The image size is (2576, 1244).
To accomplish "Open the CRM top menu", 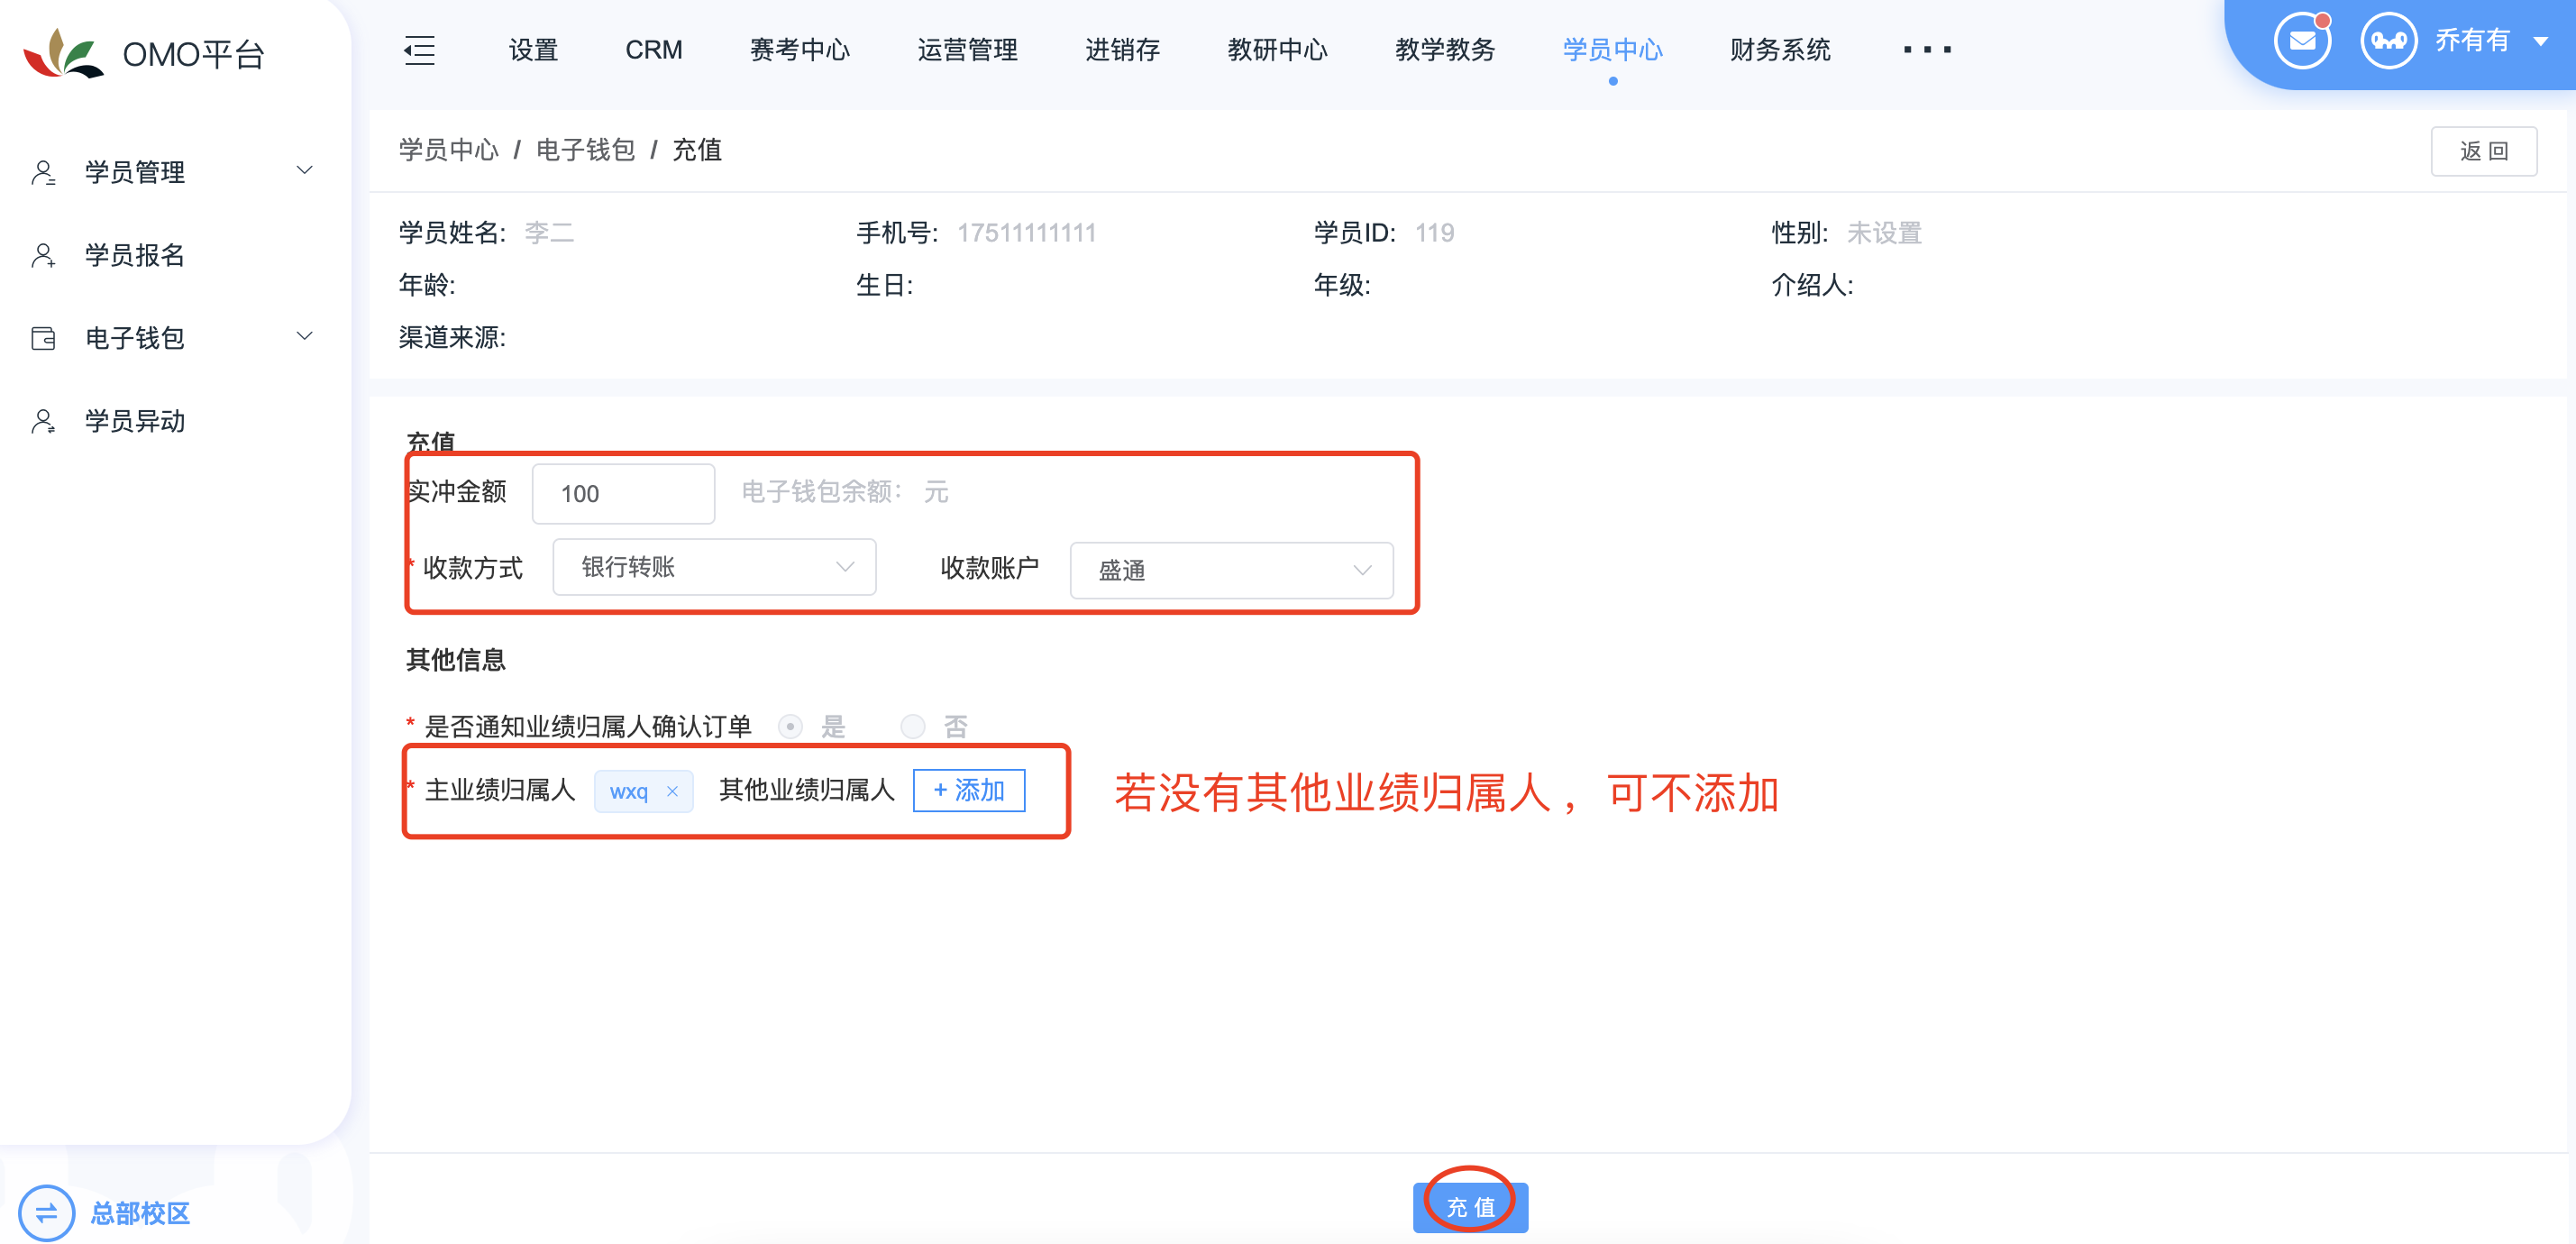I will [x=653, y=49].
